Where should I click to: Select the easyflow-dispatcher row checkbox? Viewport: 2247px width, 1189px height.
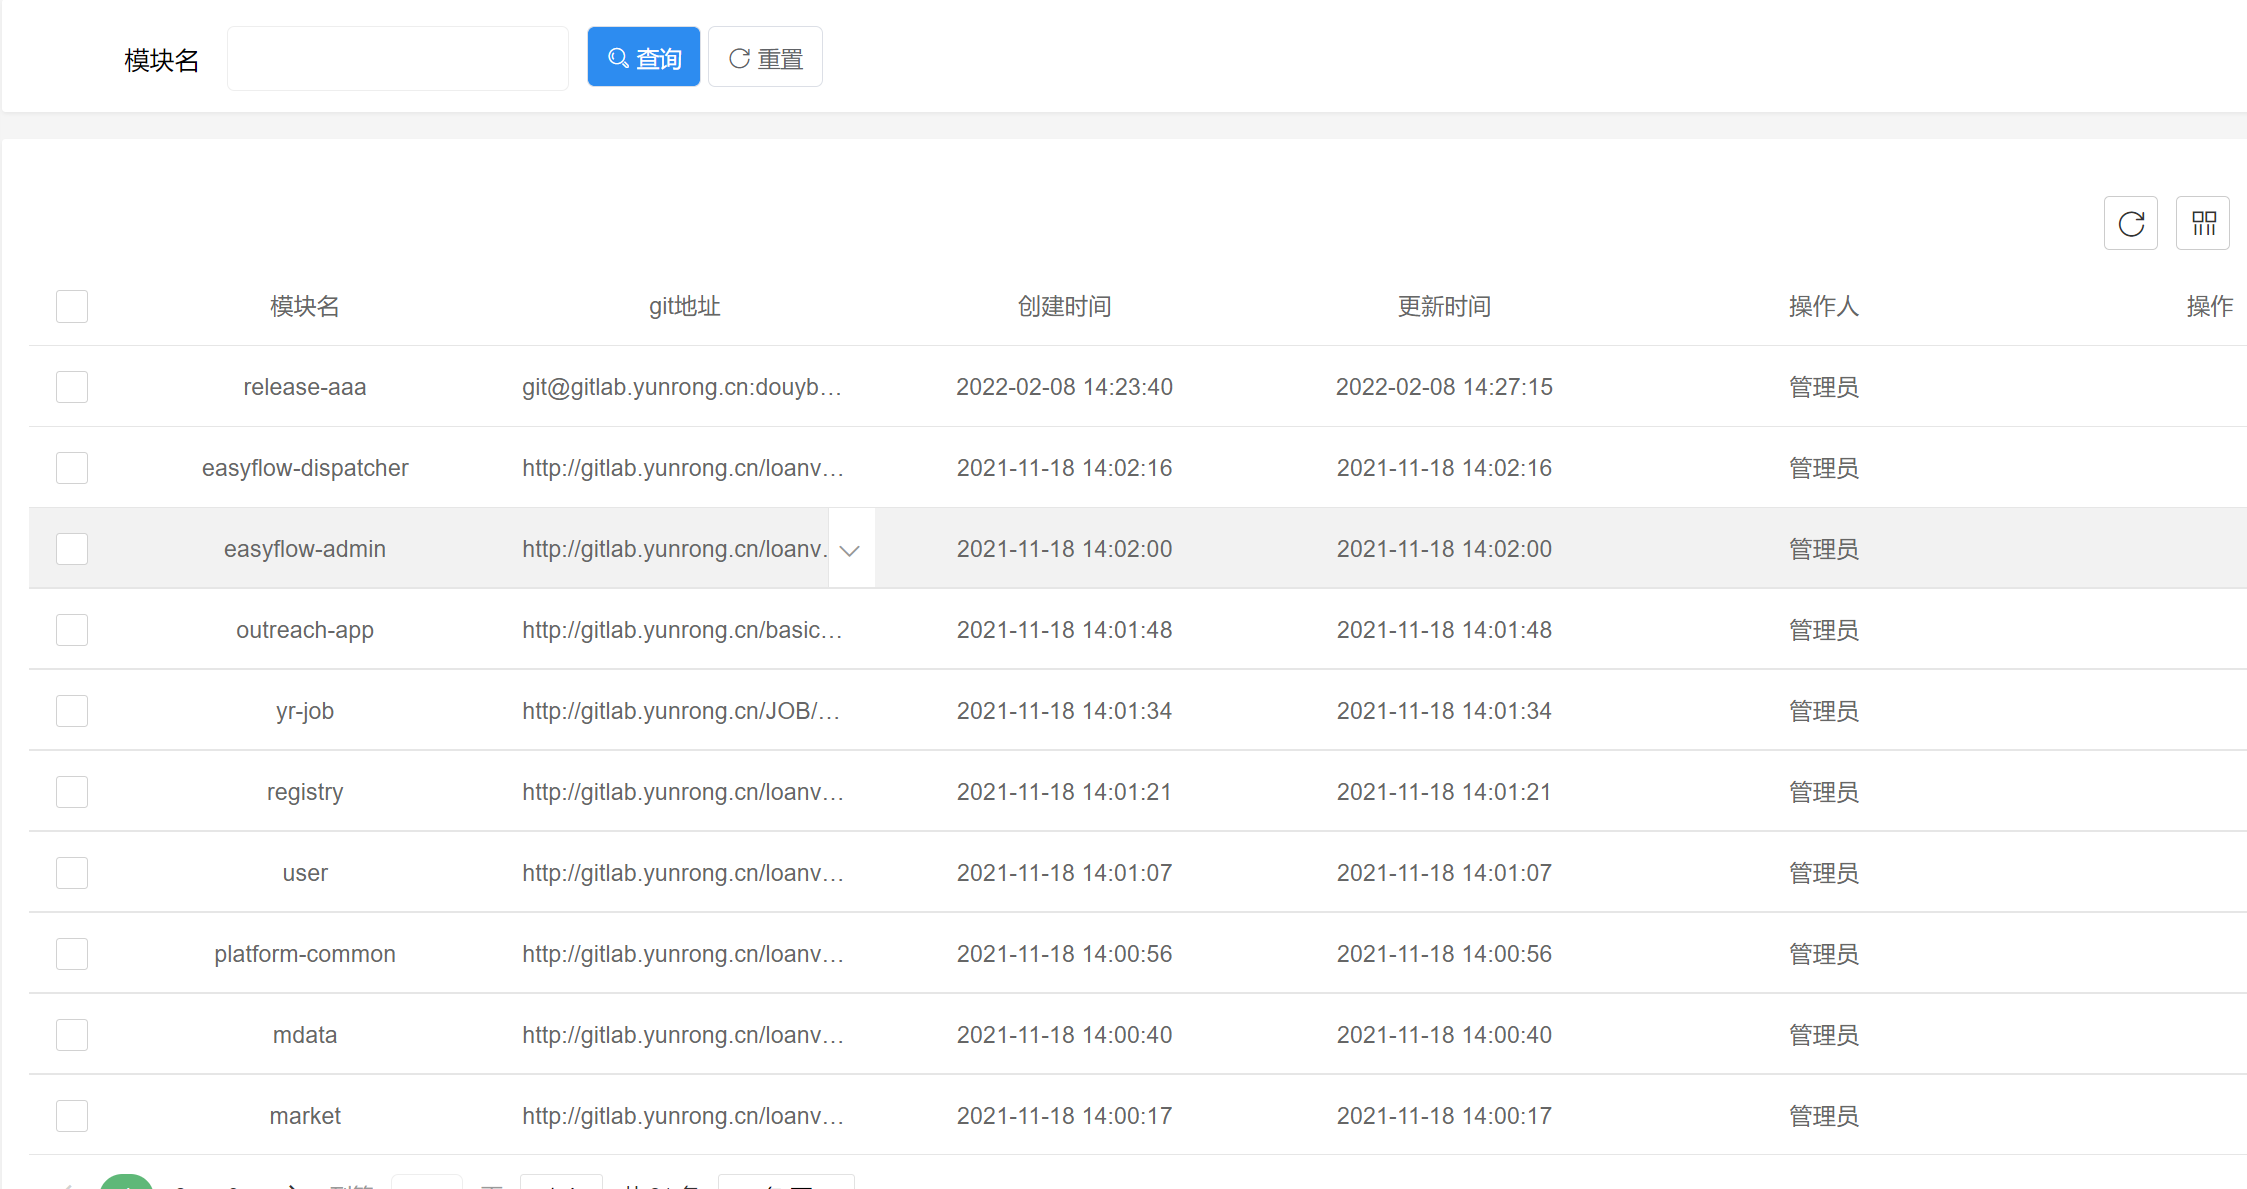(x=72, y=468)
